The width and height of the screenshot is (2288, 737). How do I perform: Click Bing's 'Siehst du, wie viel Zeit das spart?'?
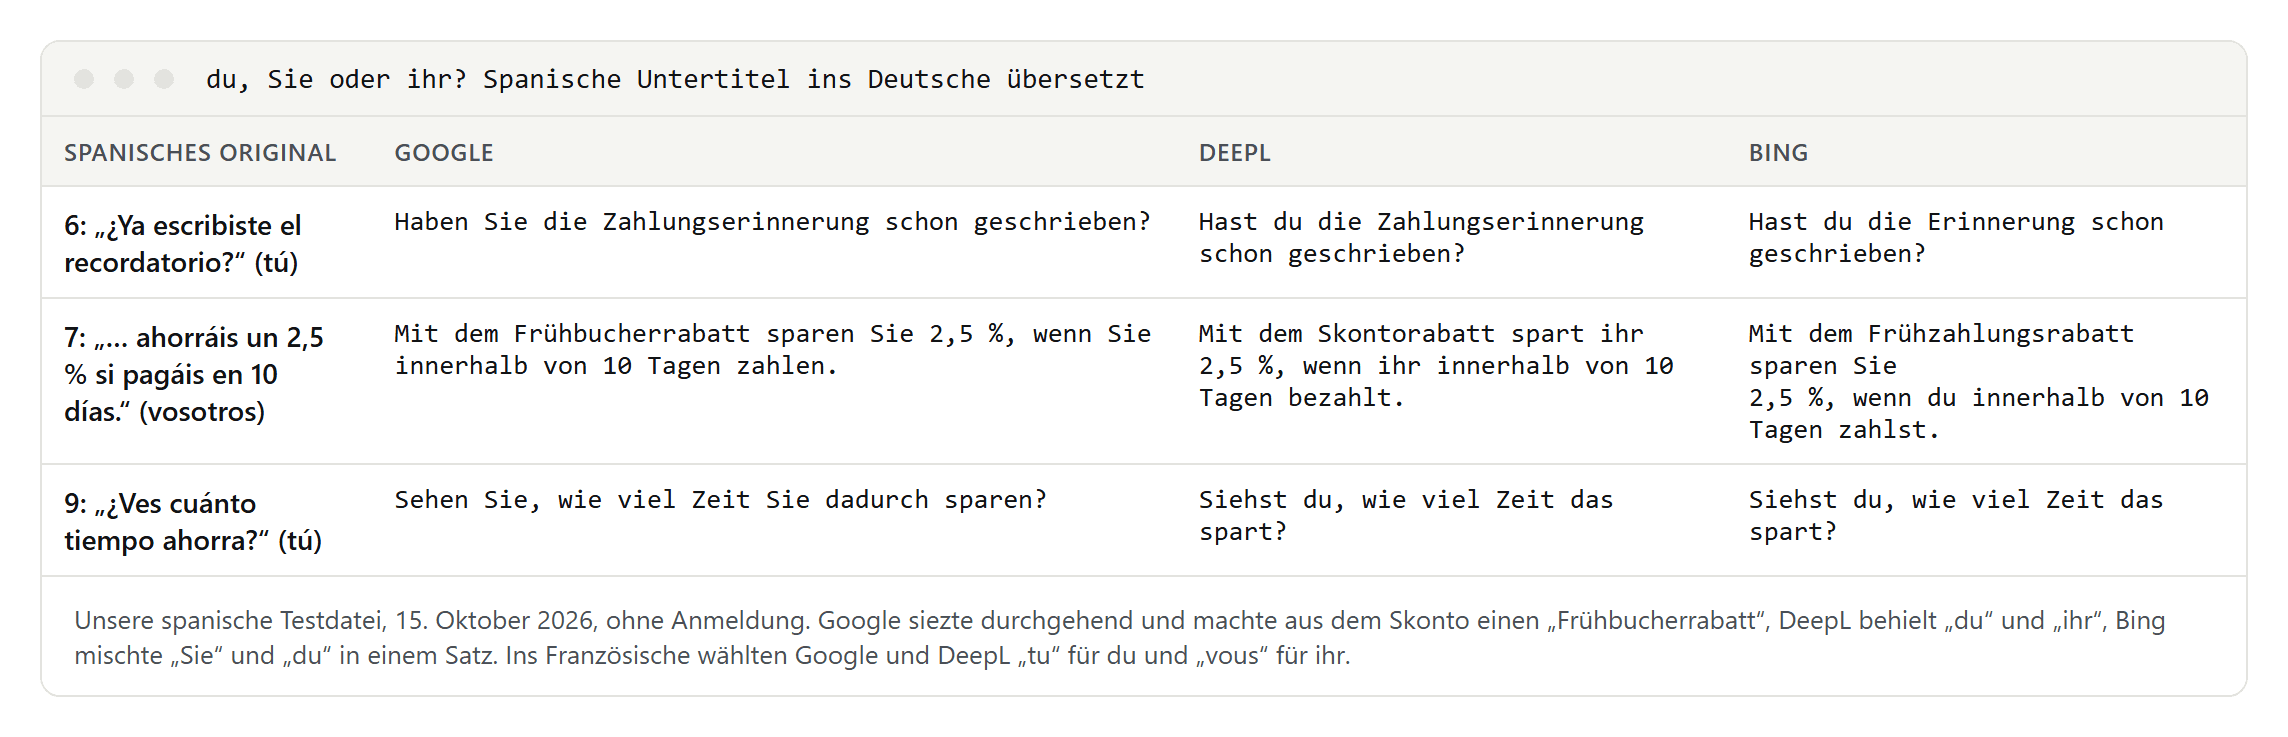click(x=1956, y=516)
